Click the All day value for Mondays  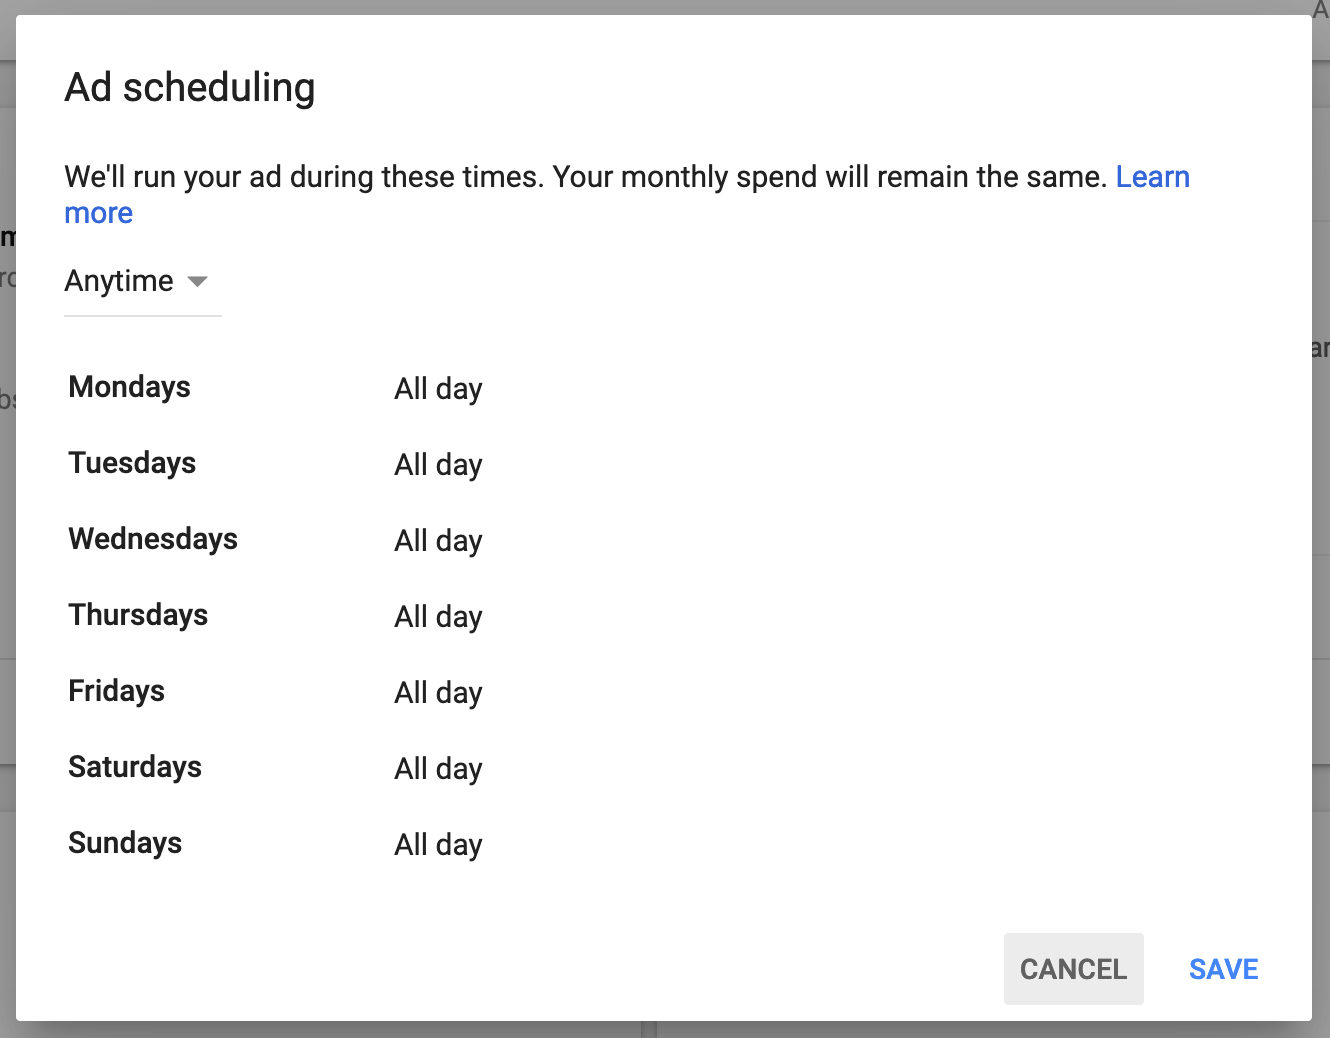[x=438, y=389]
